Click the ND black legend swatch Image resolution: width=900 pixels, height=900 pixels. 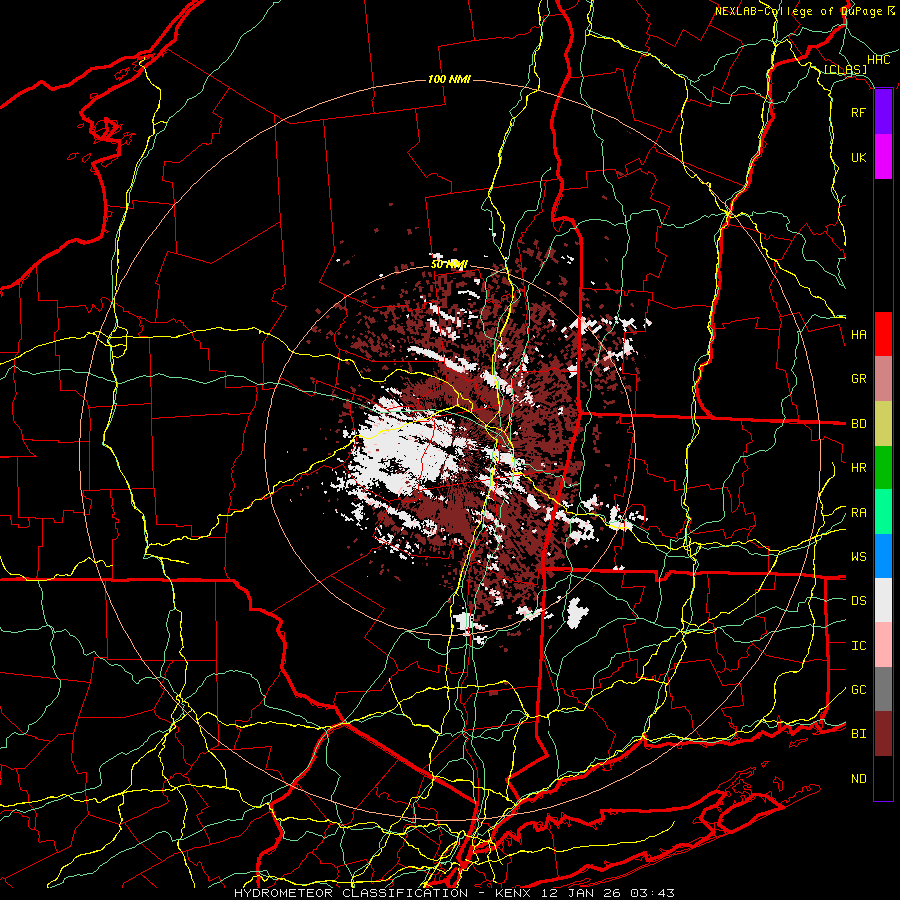coord(883,778)
